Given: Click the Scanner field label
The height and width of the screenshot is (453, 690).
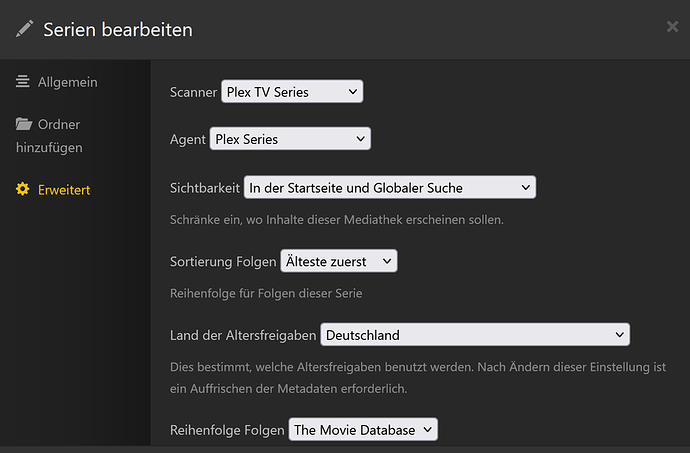Looking at the screenshot, I should tap(193, 92).
